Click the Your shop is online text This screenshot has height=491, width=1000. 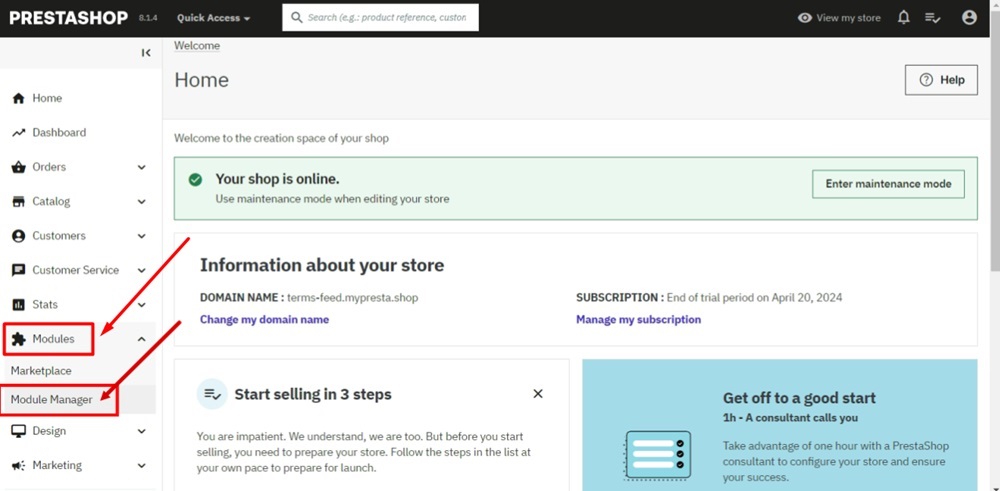[277, 179]
